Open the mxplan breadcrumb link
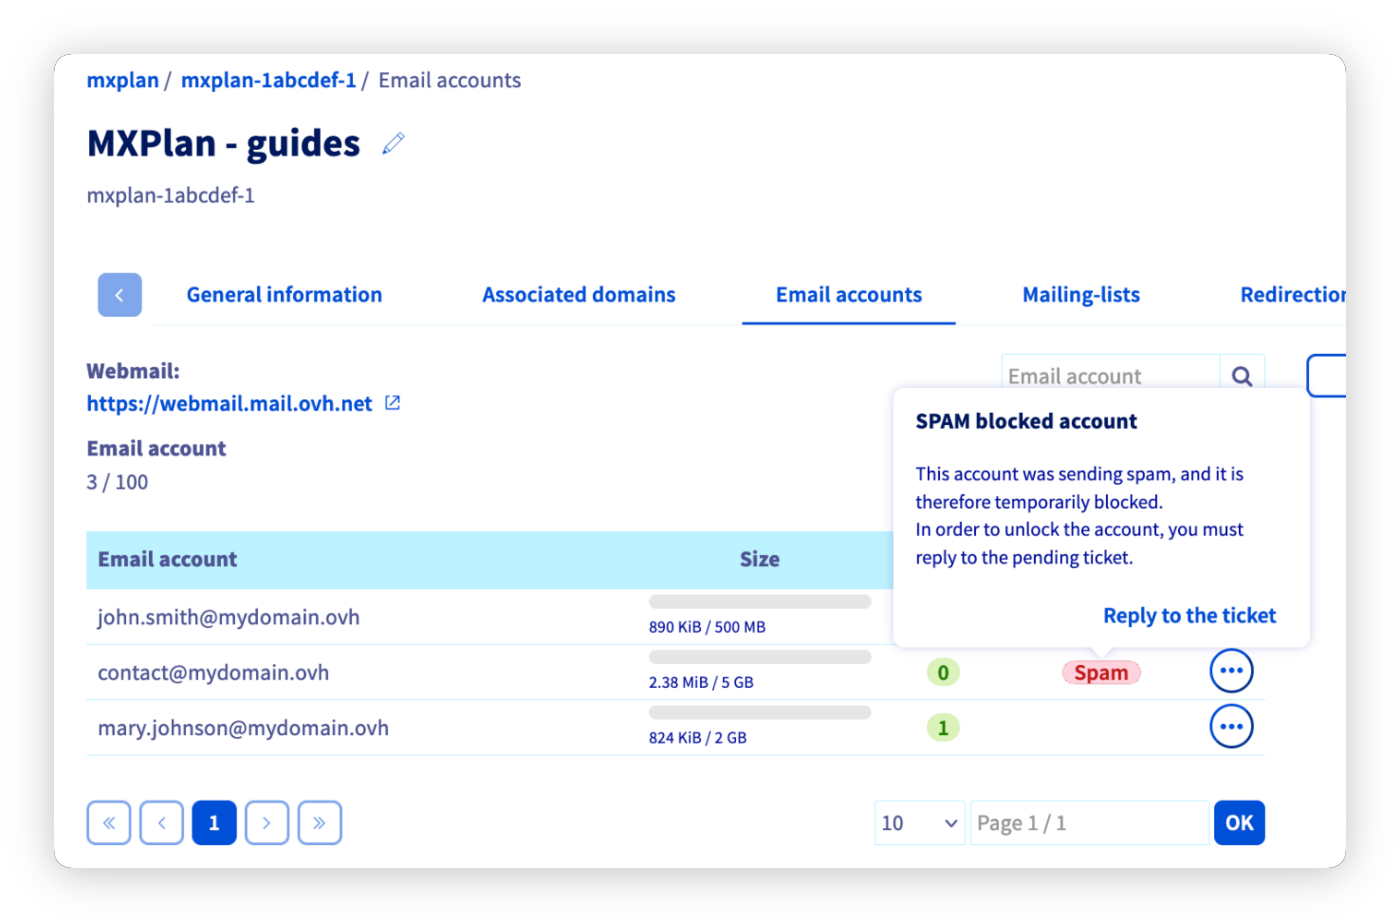Viewport: 1400px width, 922px height. coord(122,80)
